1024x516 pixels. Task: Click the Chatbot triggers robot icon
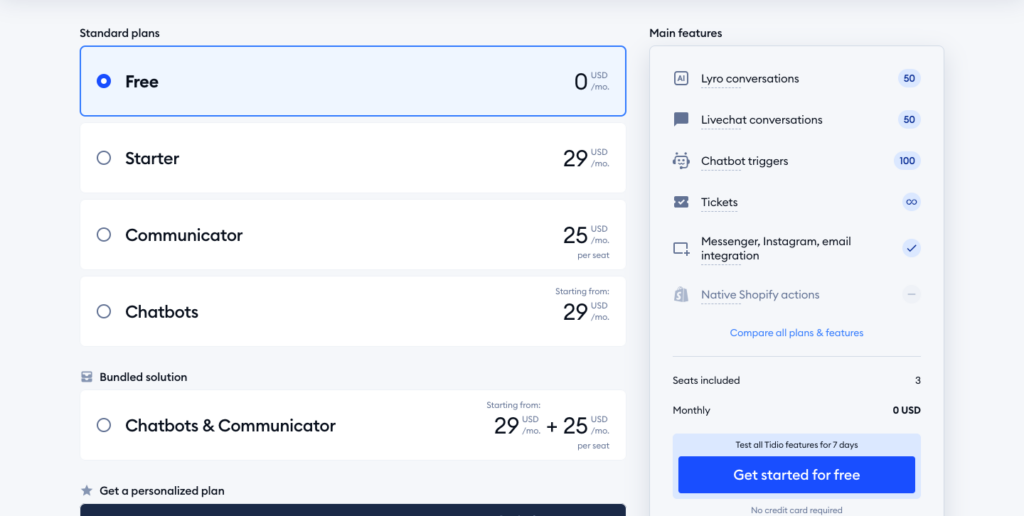tap(681, 161)
